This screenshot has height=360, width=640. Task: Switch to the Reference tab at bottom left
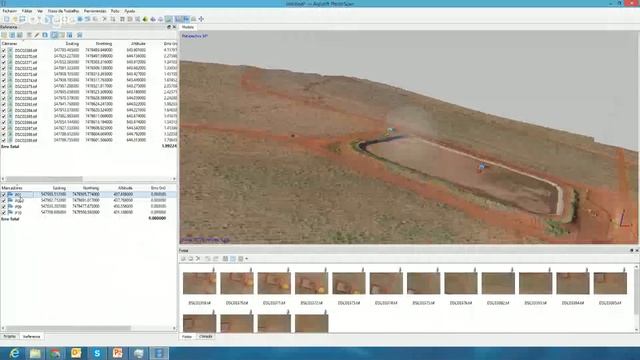(x=31, y=336)
